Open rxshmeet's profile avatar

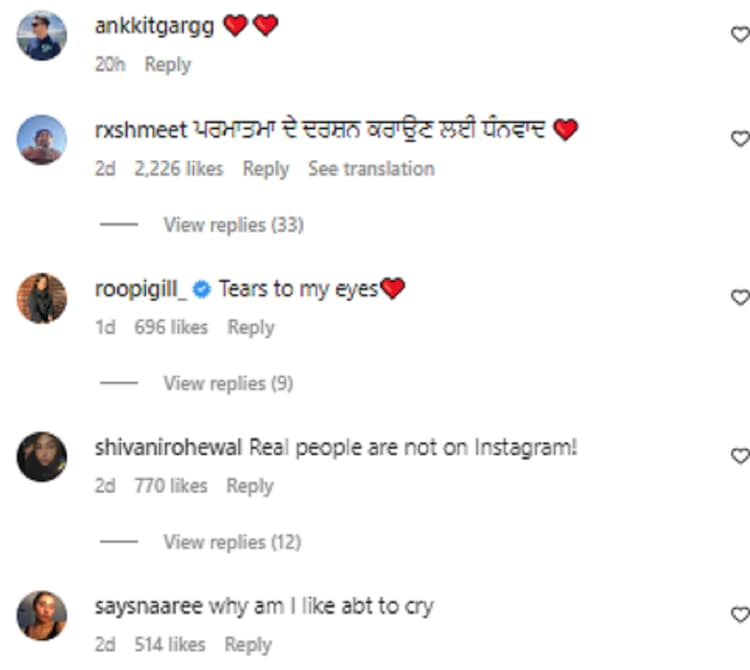pyautogui.click(x=42, y=140)
